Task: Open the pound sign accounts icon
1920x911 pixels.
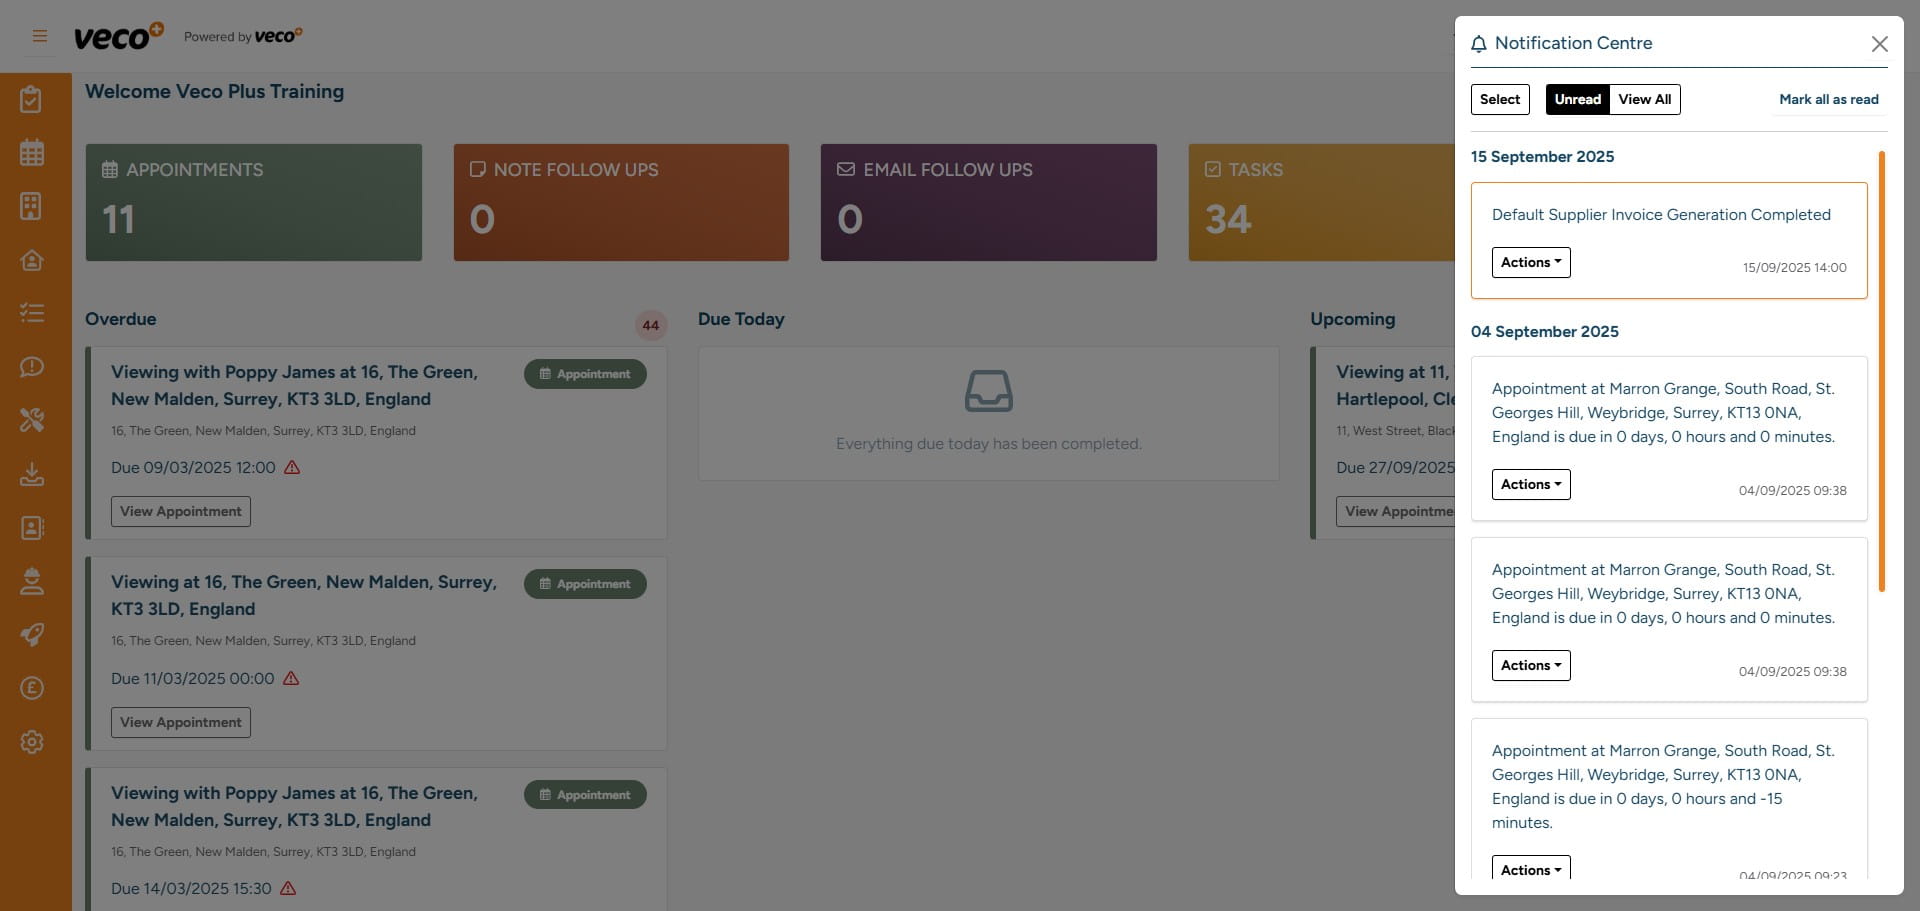Action: [x=32, y=688]
